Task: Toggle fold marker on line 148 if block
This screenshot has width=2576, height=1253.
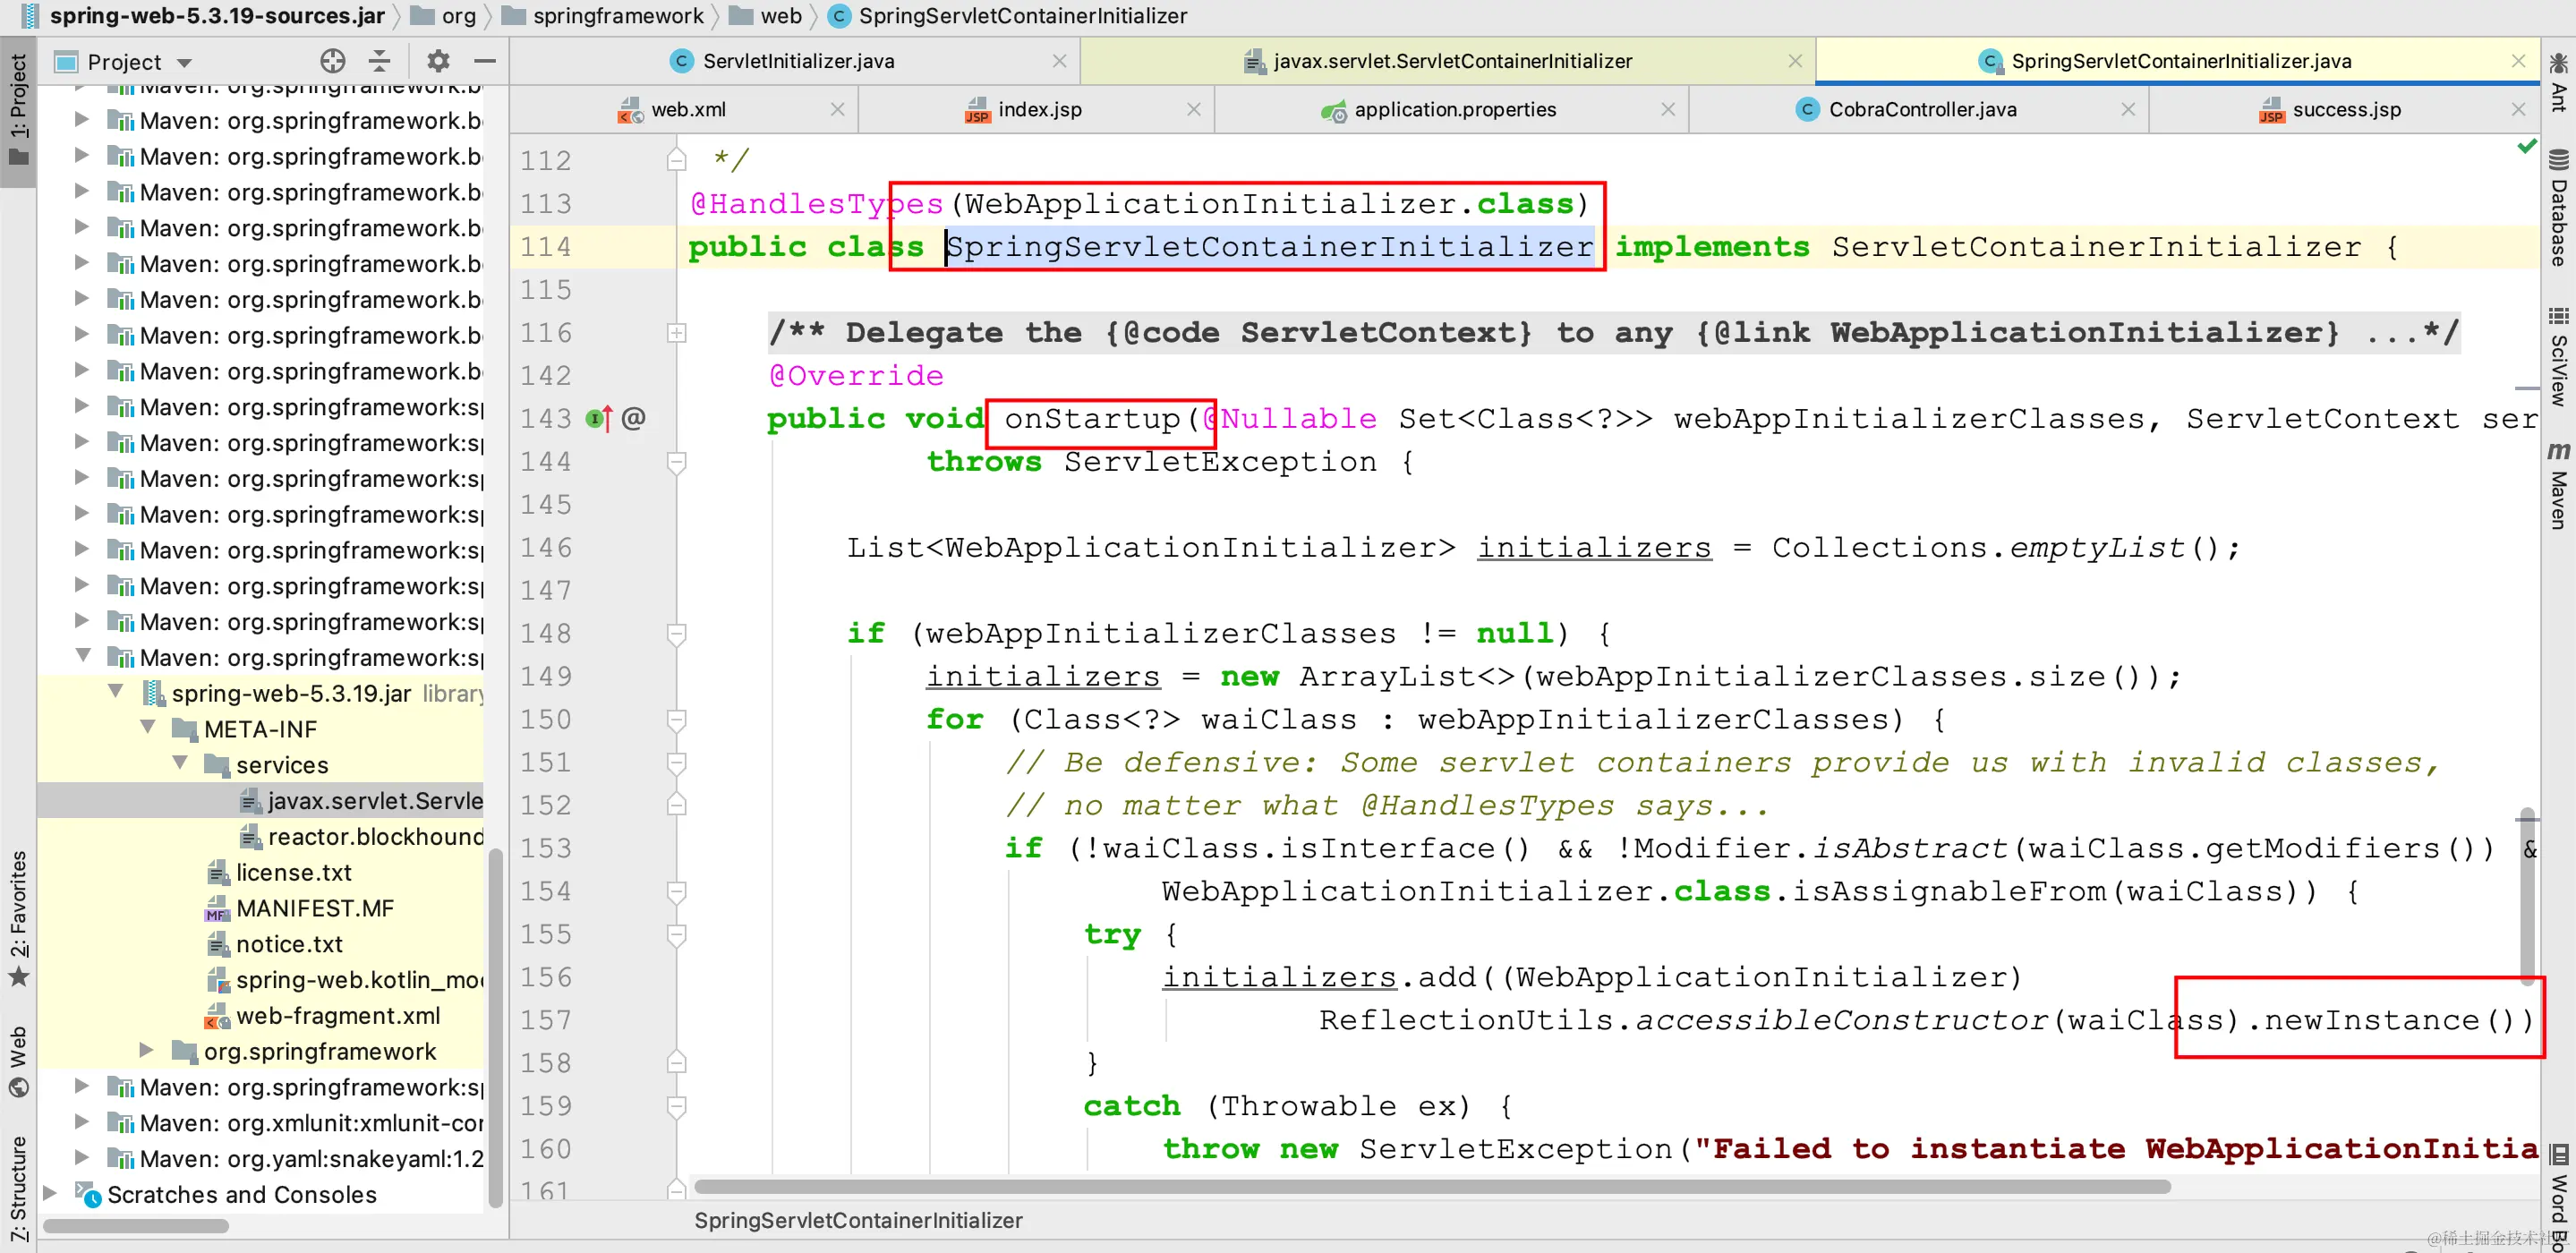Action: point(677,634)
